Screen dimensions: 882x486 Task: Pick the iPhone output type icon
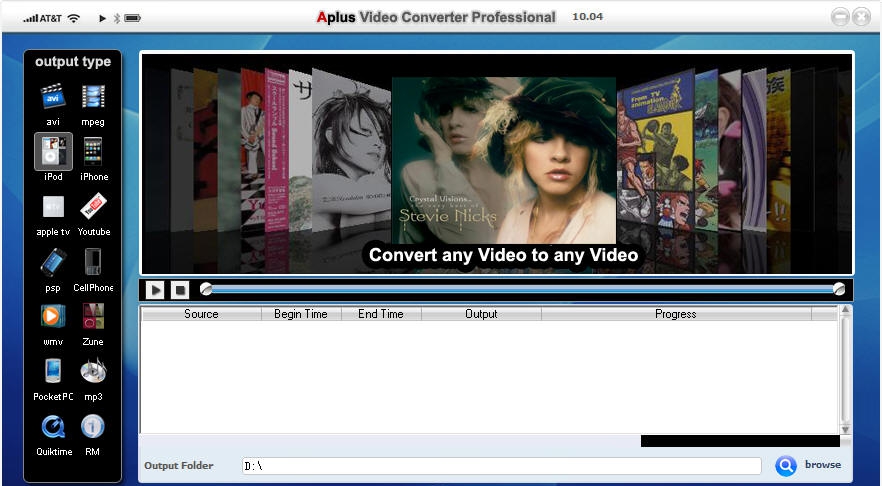[93, 152]
